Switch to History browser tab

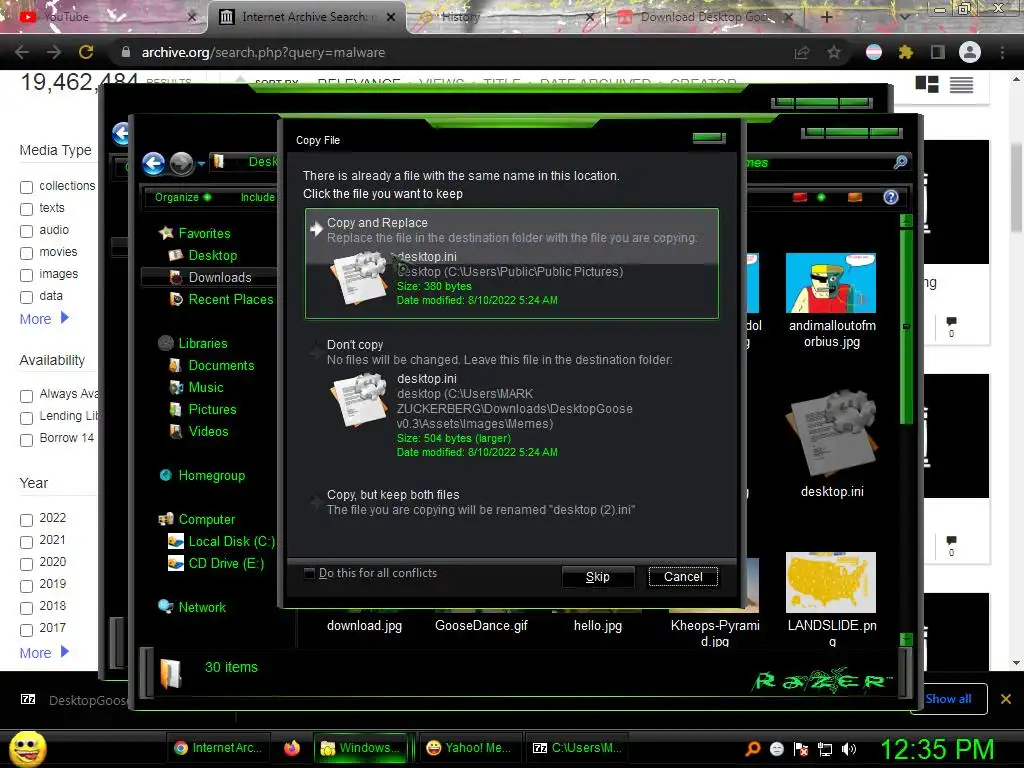click(x=506, y=17)
